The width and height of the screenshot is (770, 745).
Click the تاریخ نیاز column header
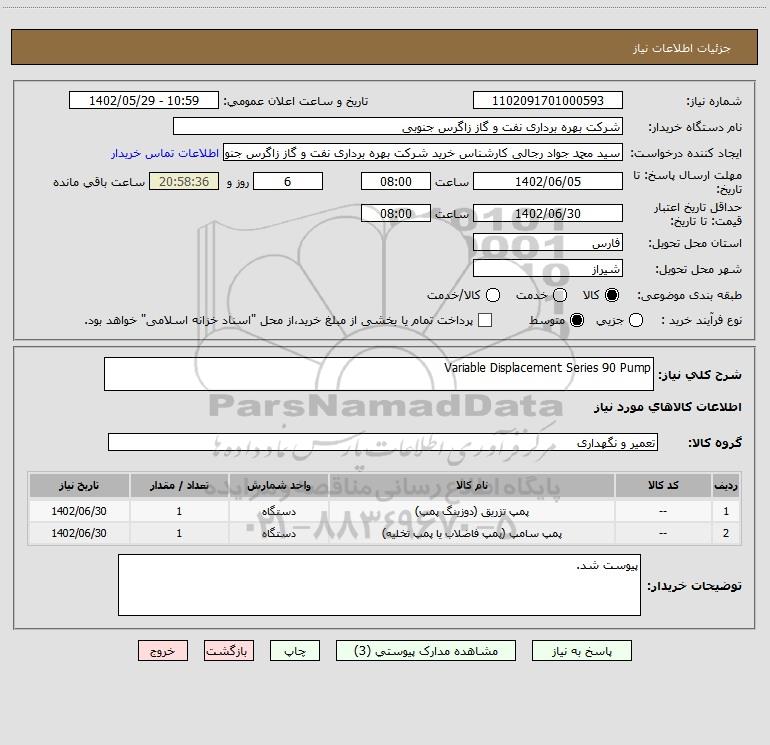[x=79, y=485]
